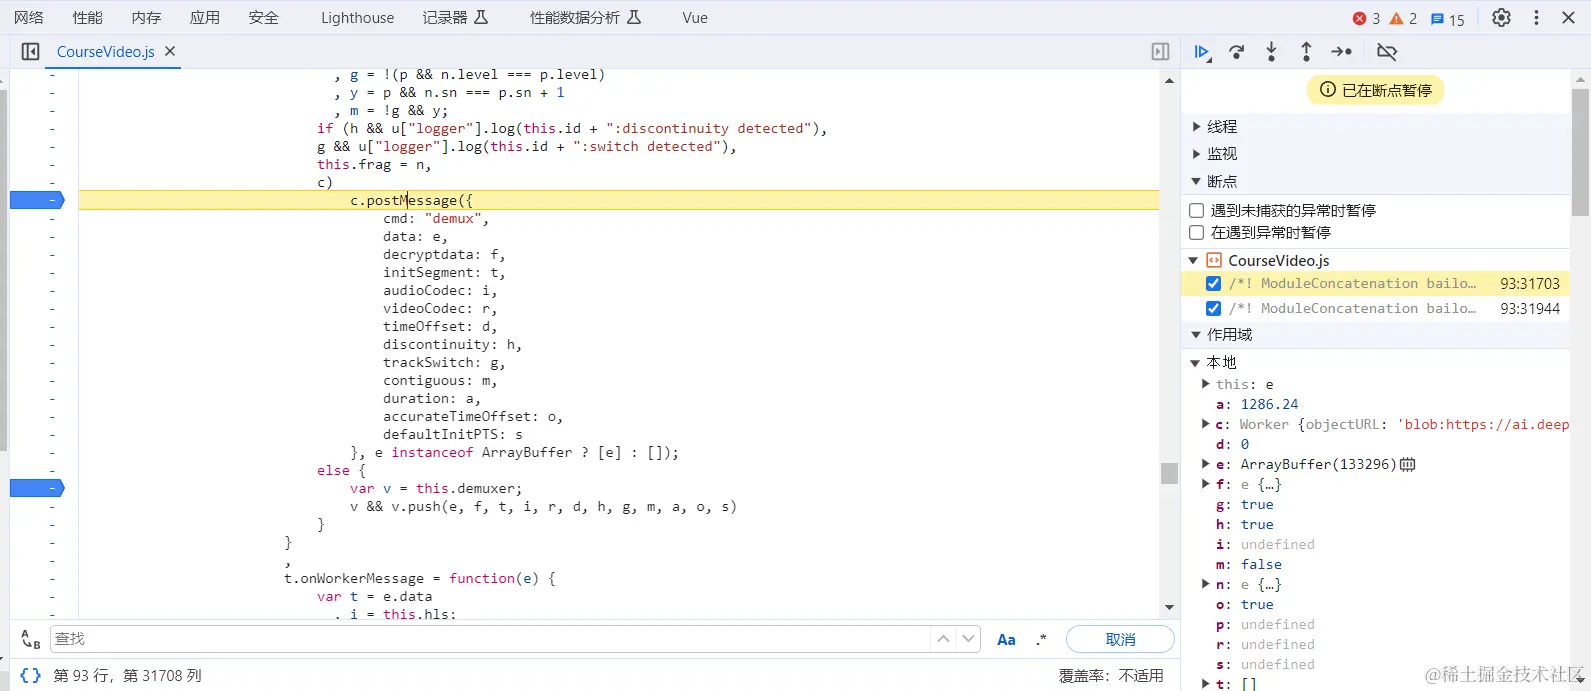The image size is (1591, 691).
Task: Toggle regular expression search option
Action: click(1041, 639)
